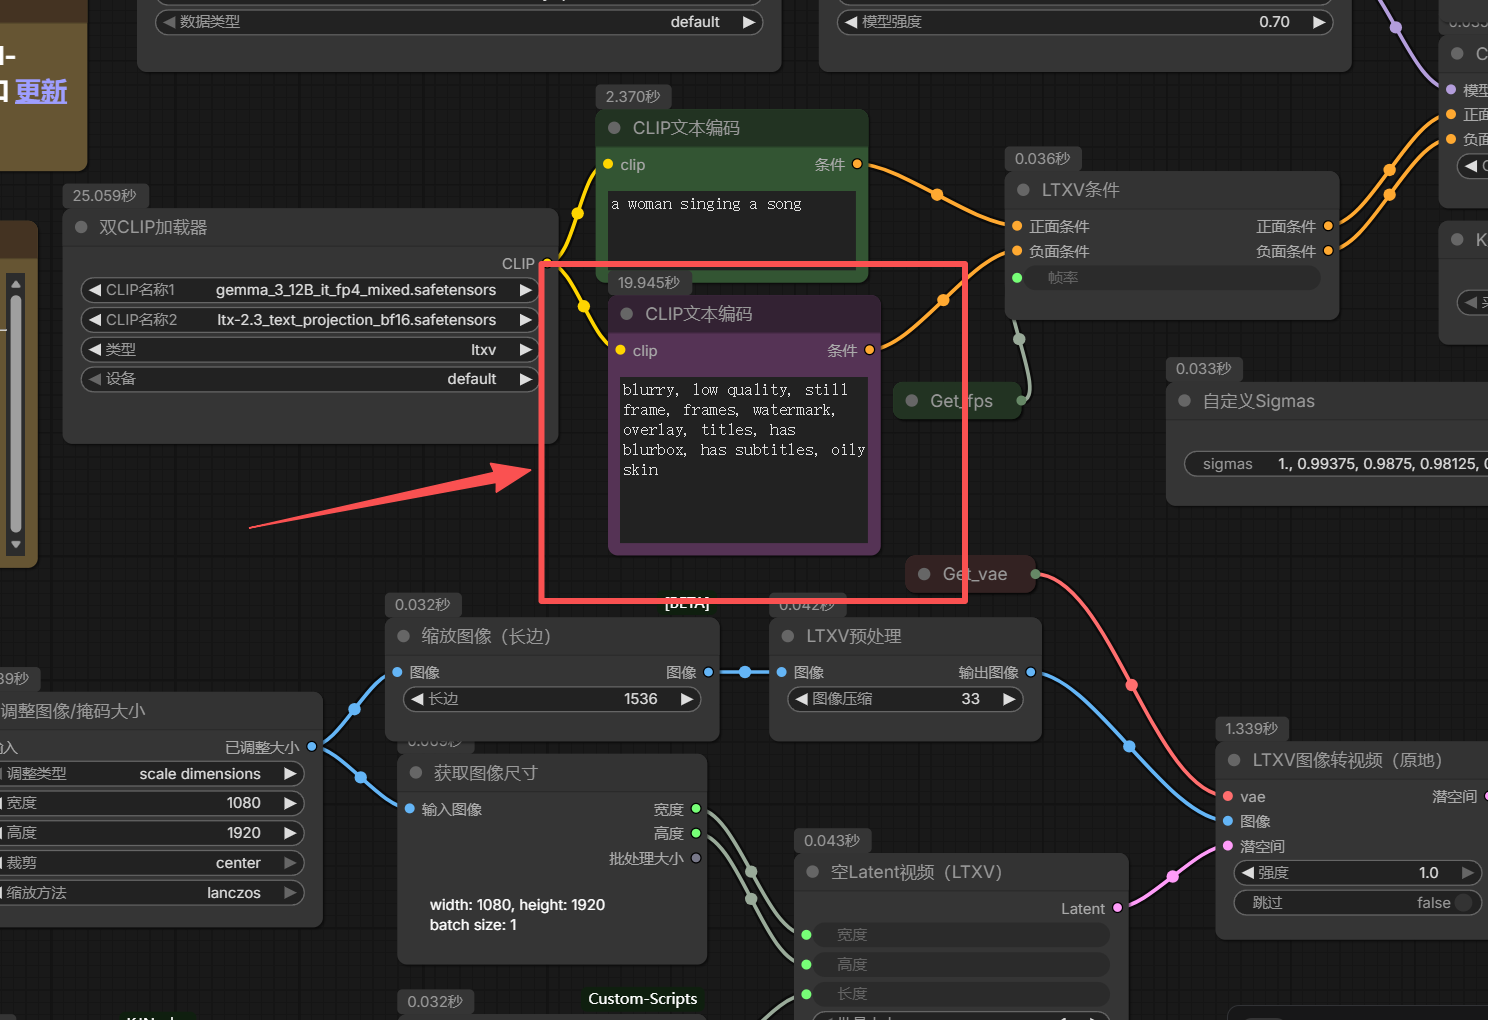Click the 25.059秒 timing badge
Viewport: 1488px width, 1020px height.
(105, 196)
